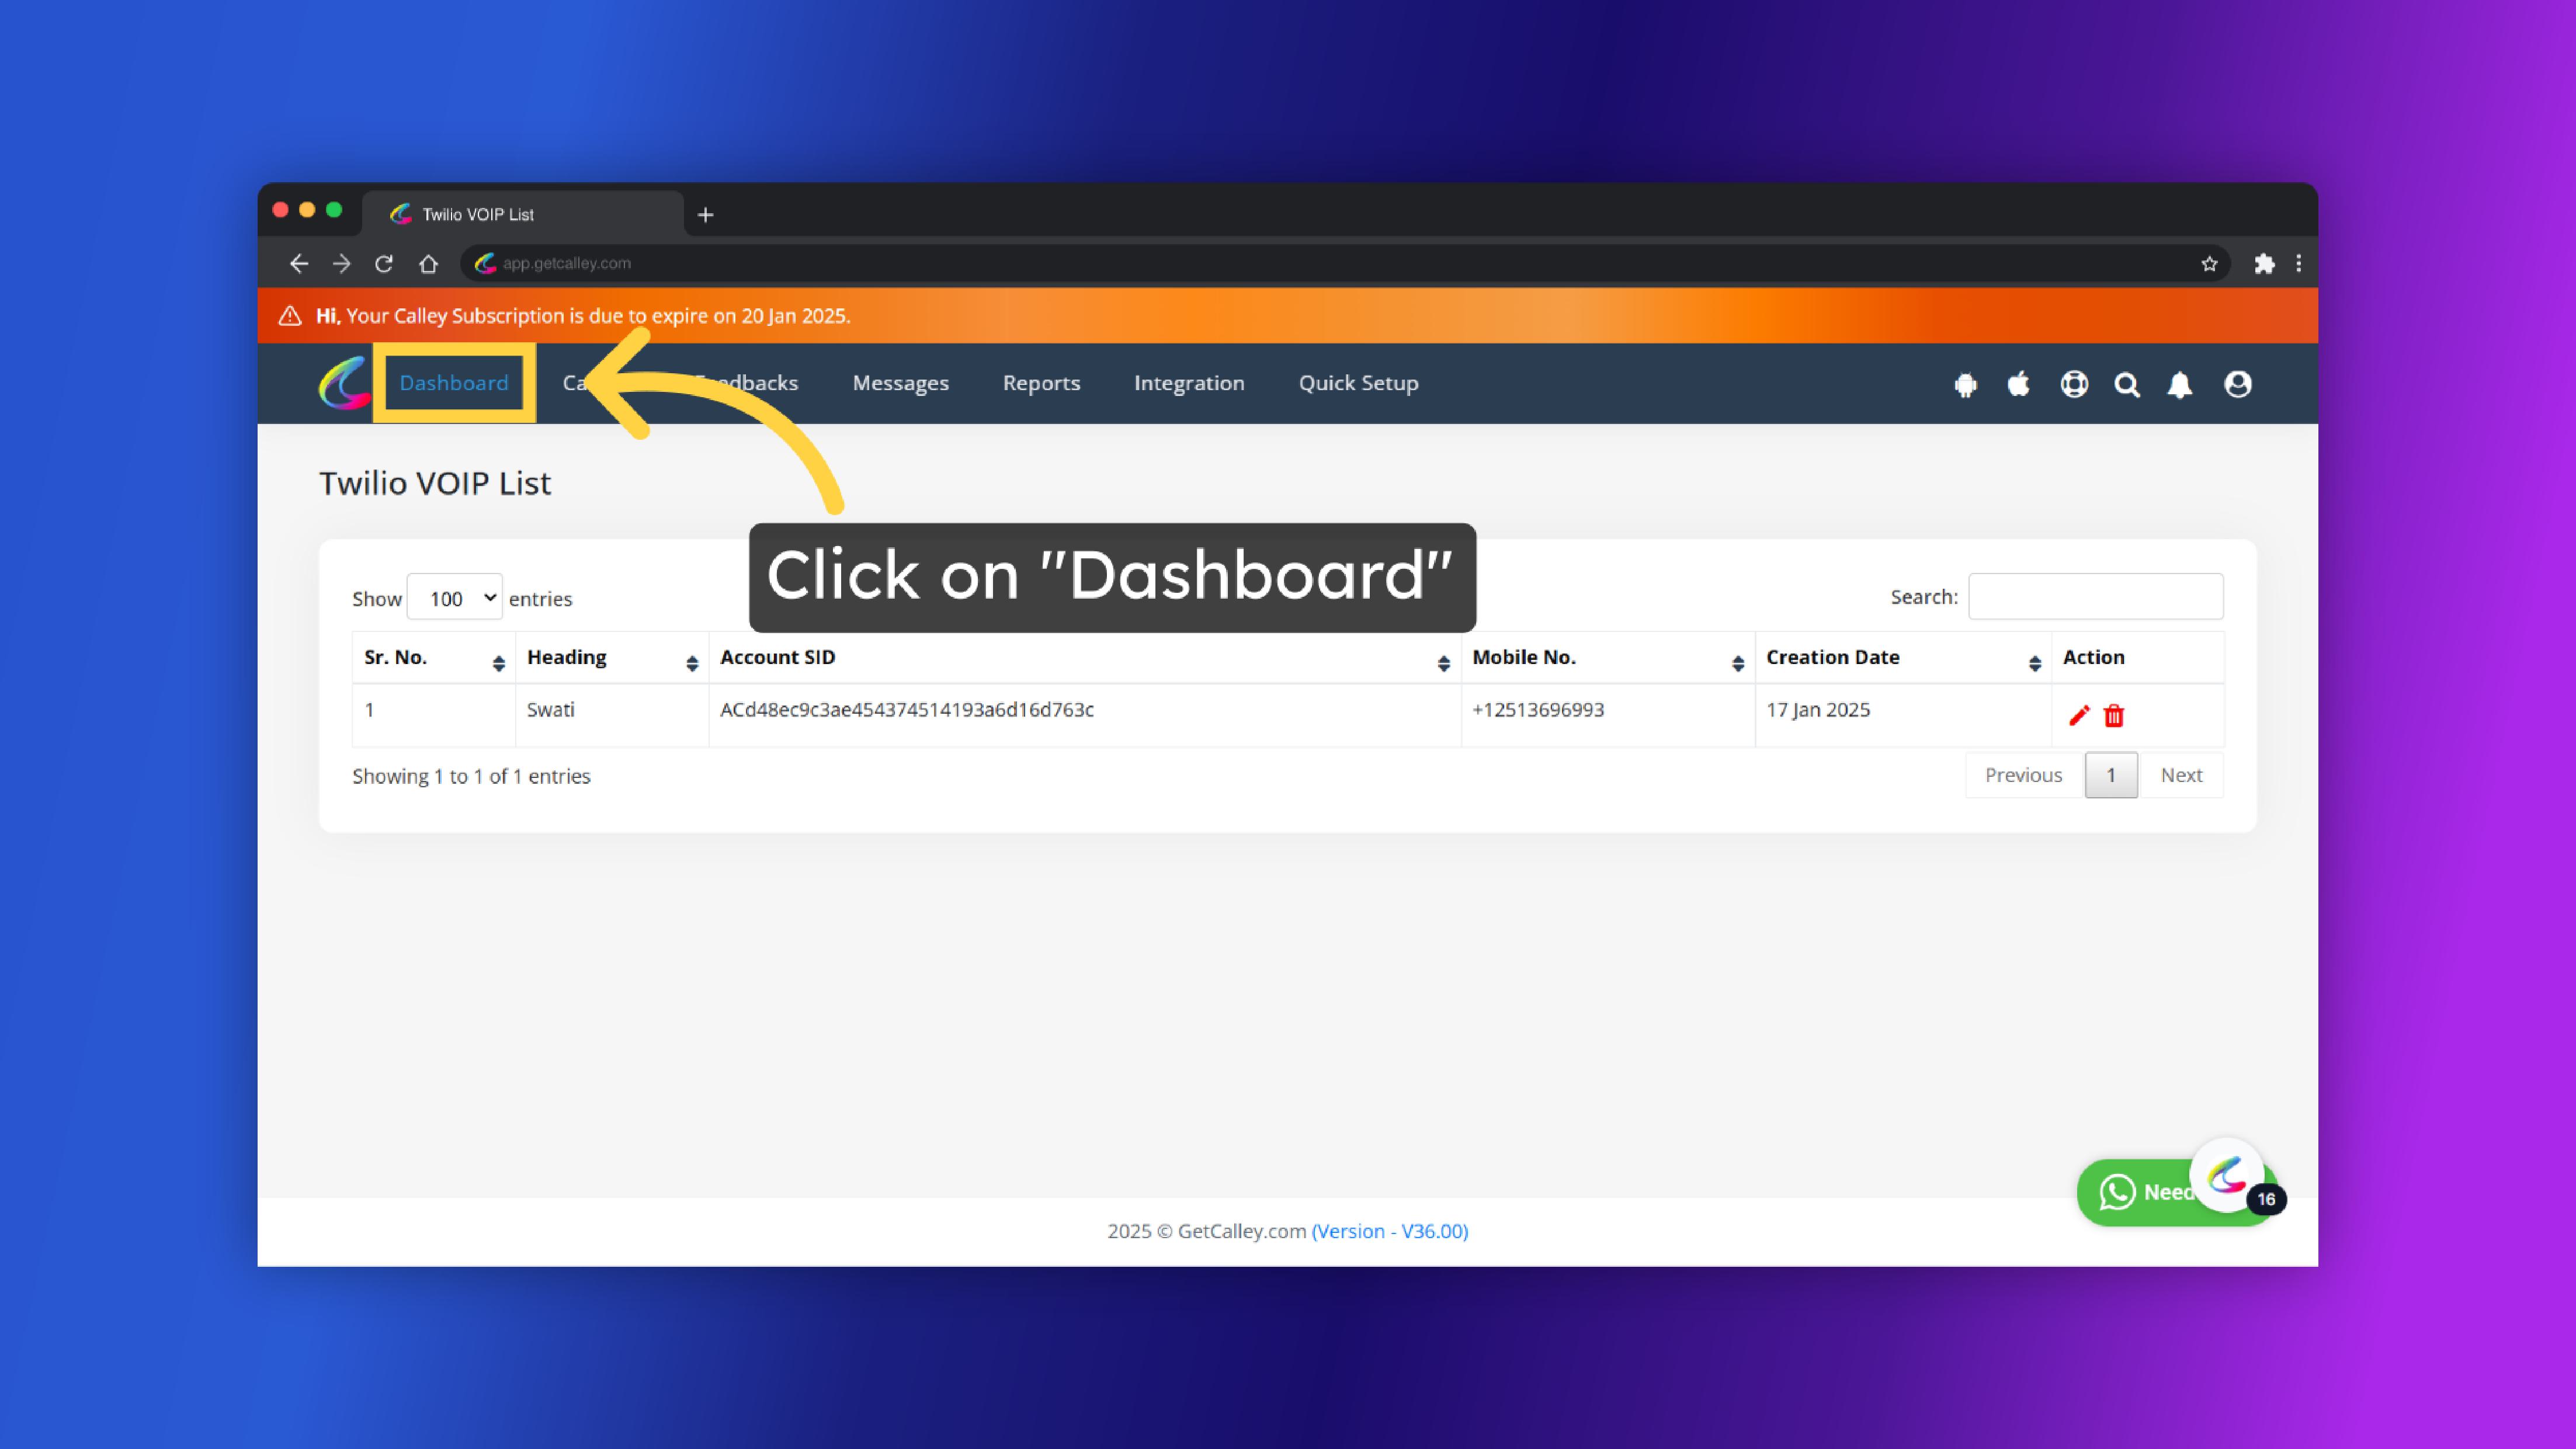This screenshot has width=2576, height=1449.
Task: Open the browser three-dot menu
Action: pyautogui.click(x=2298, y=263)
